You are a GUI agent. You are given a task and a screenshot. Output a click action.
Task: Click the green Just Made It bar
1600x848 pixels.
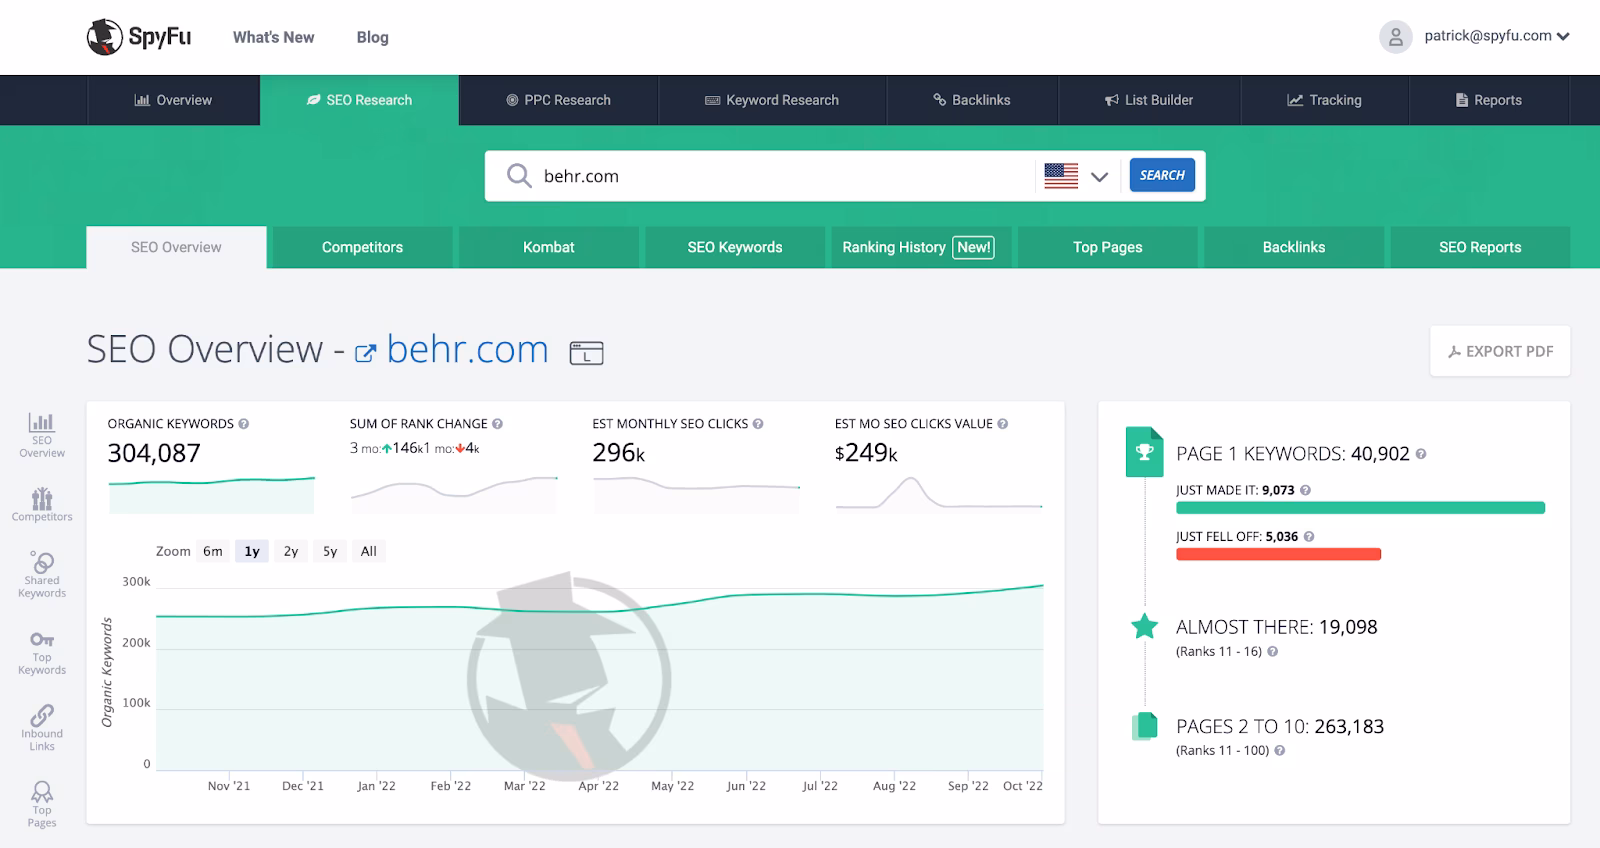click(1360, 508)
